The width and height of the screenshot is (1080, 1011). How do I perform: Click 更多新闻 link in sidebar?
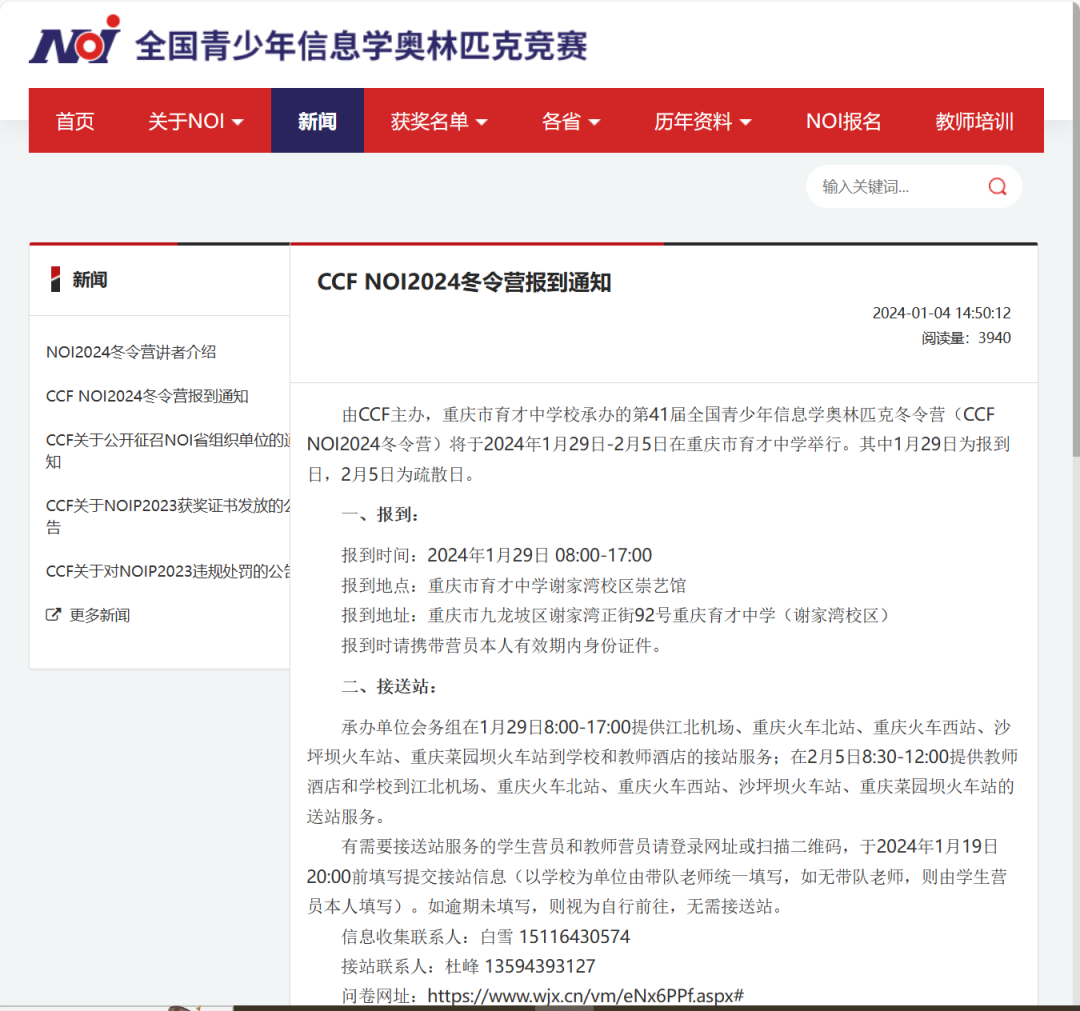point(99,615)
